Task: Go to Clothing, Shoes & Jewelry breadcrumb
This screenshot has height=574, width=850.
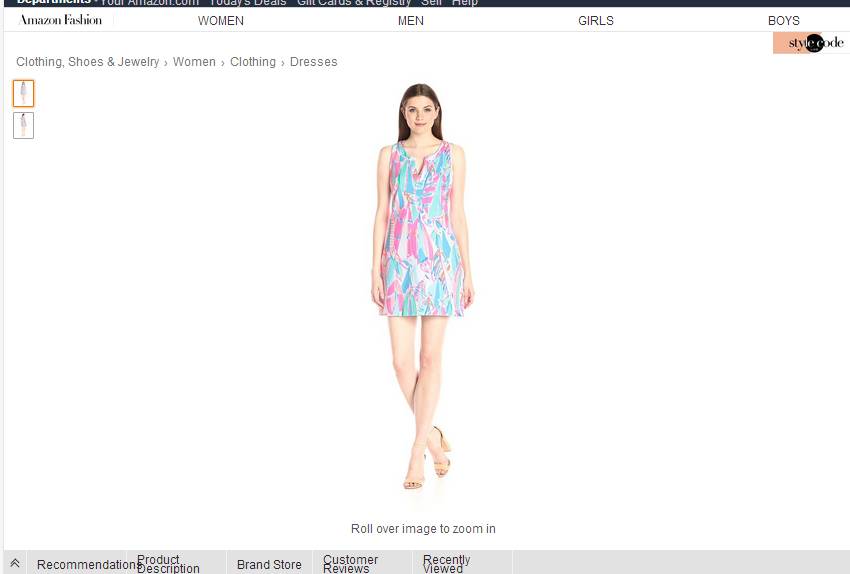Action: click(x=88, y=62)
